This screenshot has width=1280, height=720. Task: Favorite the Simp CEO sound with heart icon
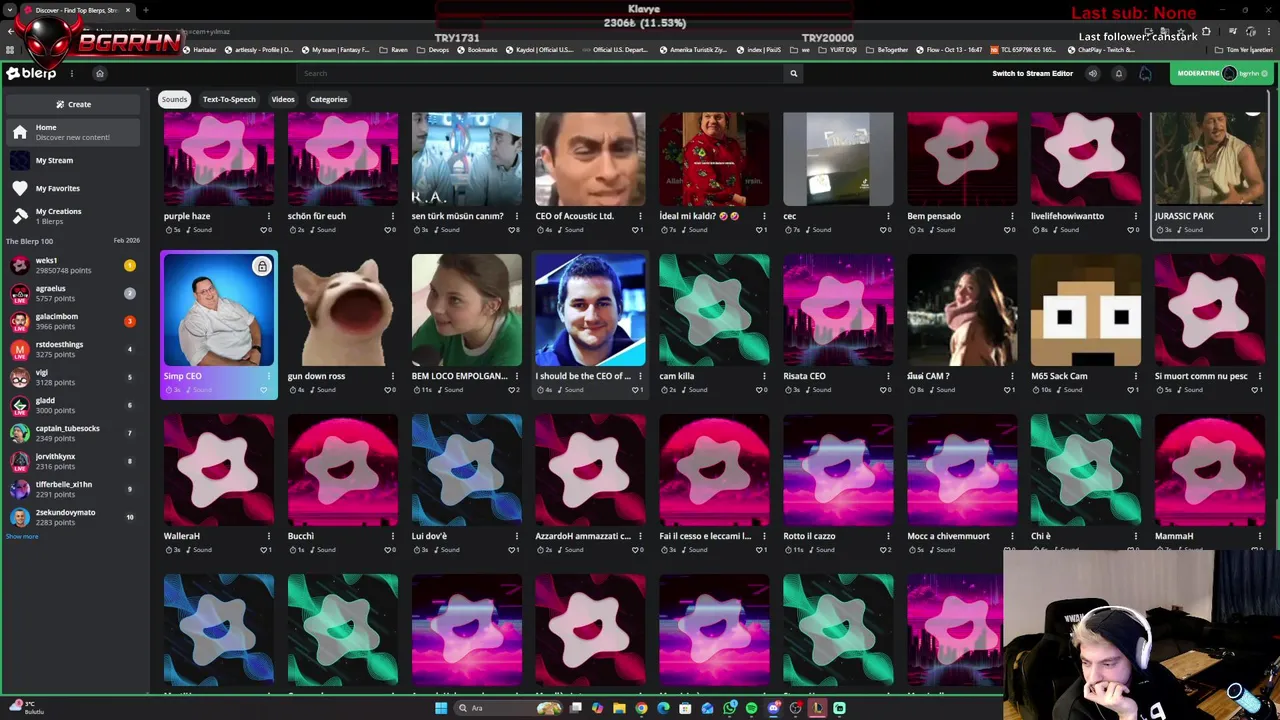click(x=264, y=390)
